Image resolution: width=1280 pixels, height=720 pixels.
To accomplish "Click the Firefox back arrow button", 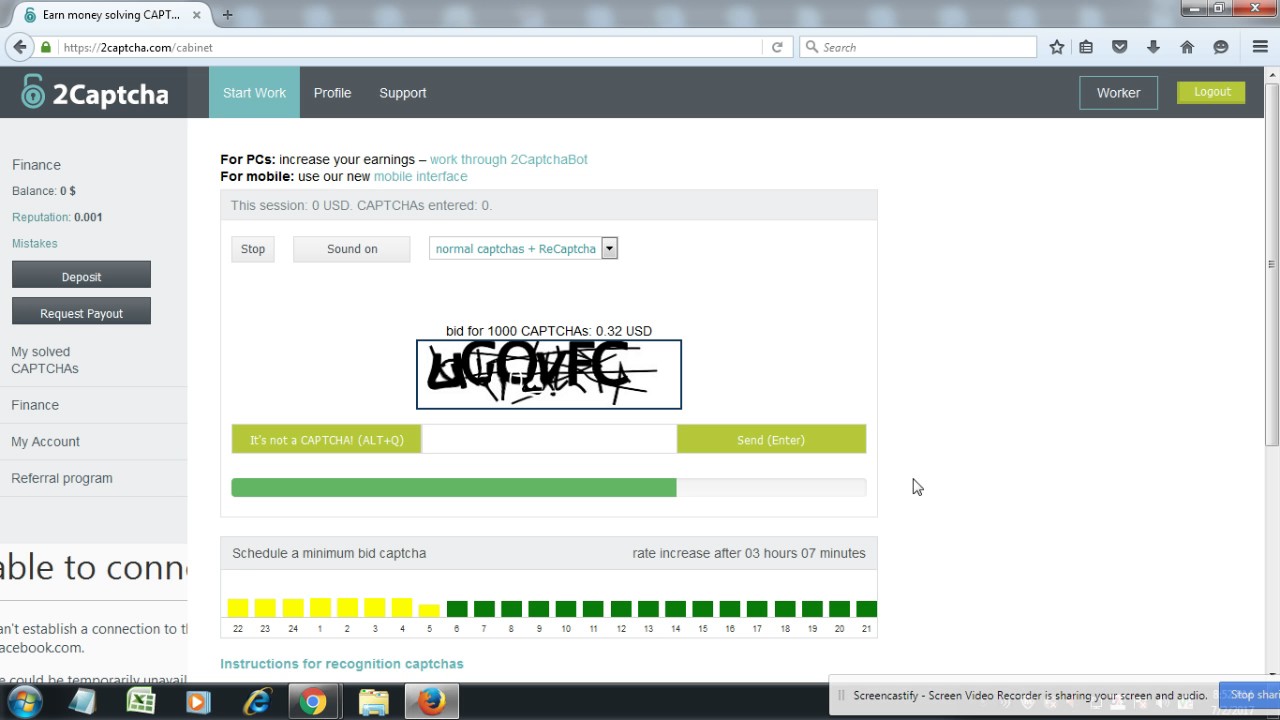I will (x=20, y=47).
